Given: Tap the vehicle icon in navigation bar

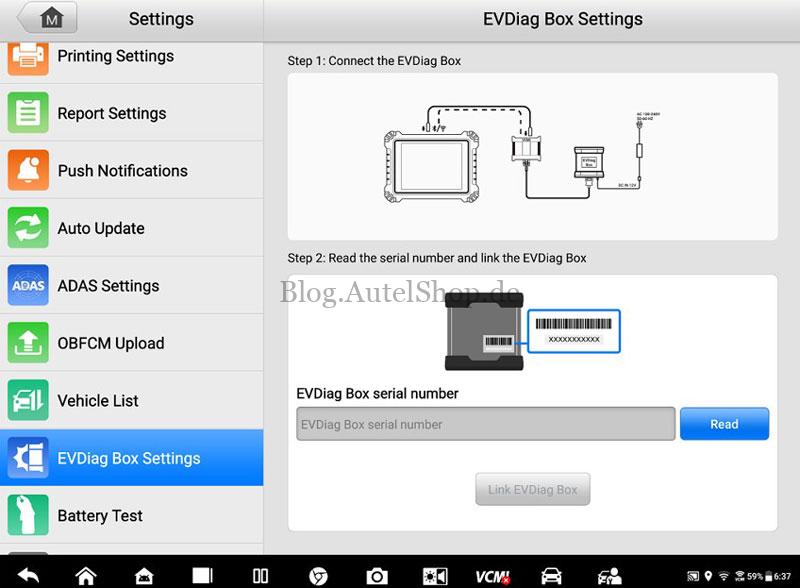Looking at the screenshot, I should point(551,576).
